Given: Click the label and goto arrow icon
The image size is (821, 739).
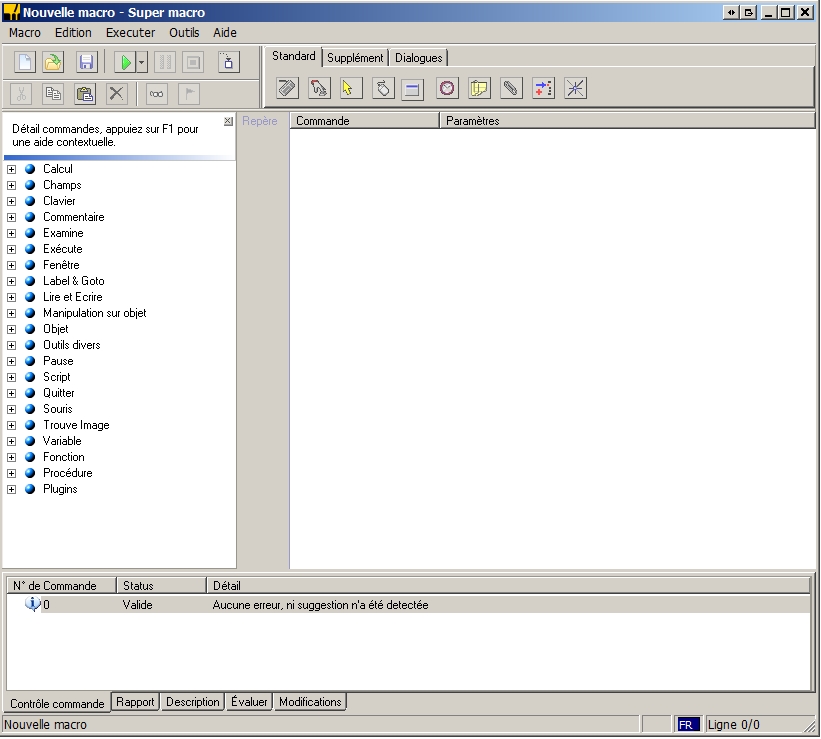Looking at the screenshot, I should tap(543, 88).
